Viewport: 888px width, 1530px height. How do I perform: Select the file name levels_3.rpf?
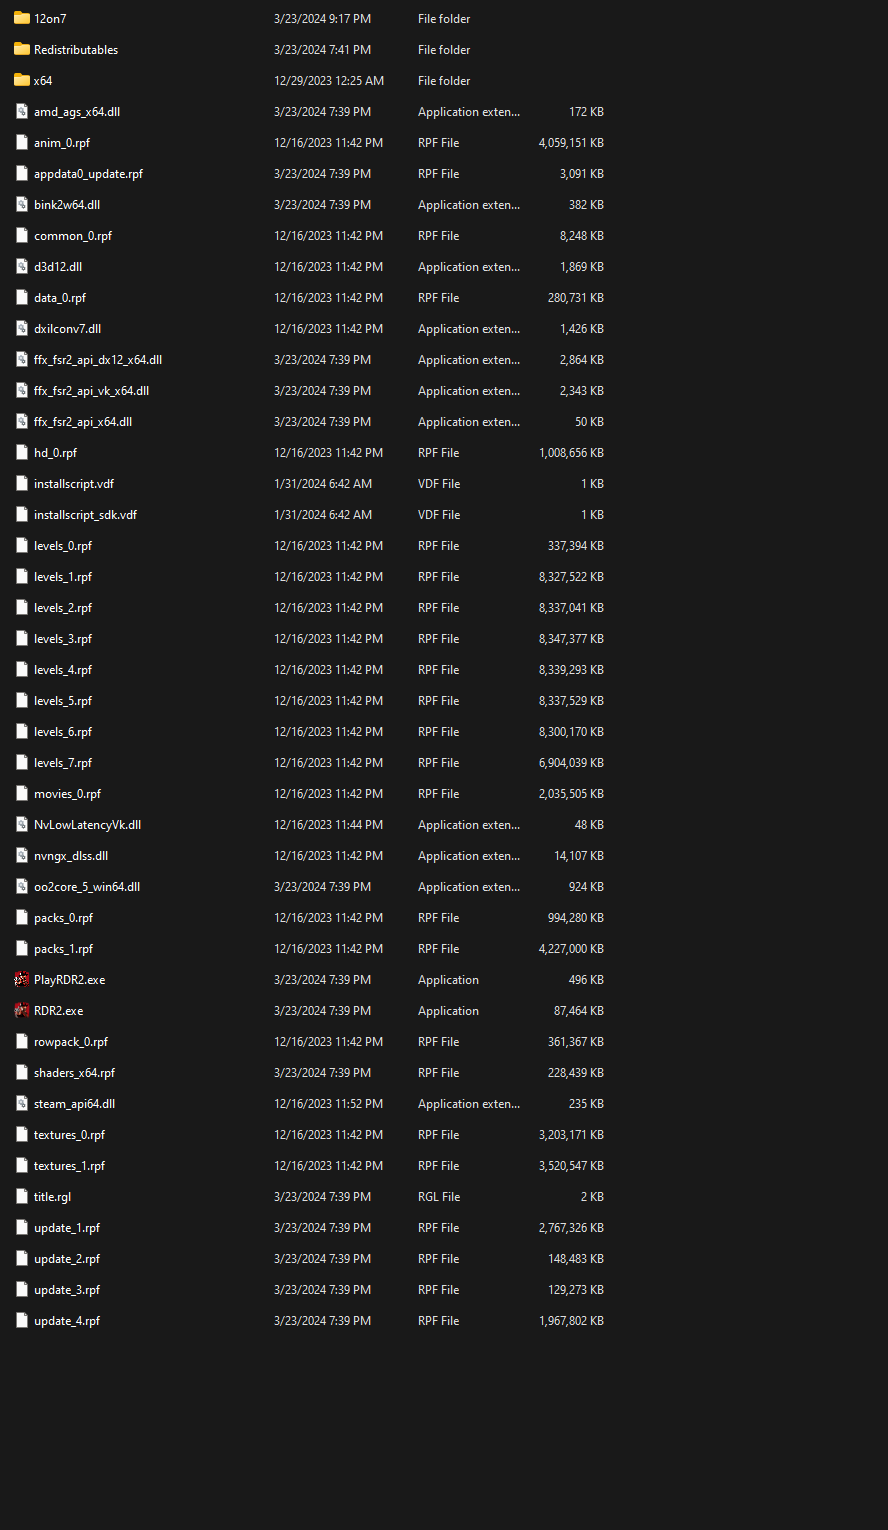pyautogui.click(x=63, y=639)
